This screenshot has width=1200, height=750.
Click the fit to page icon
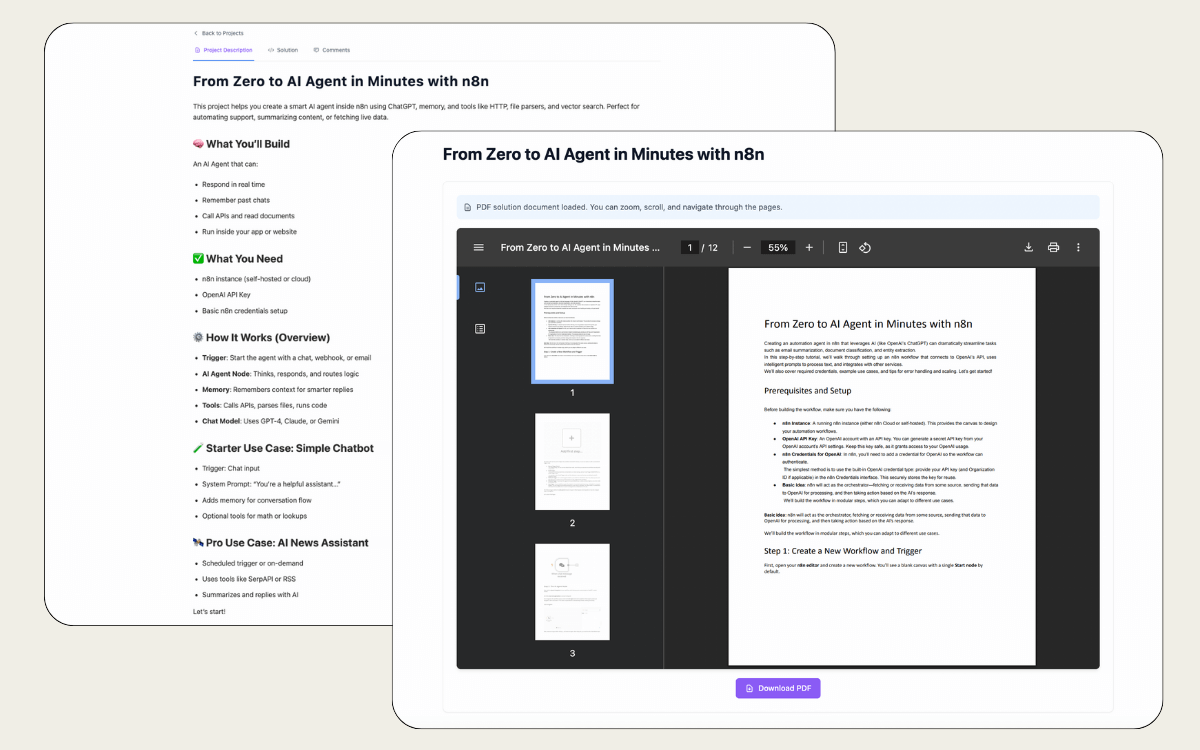coord(843,247)
